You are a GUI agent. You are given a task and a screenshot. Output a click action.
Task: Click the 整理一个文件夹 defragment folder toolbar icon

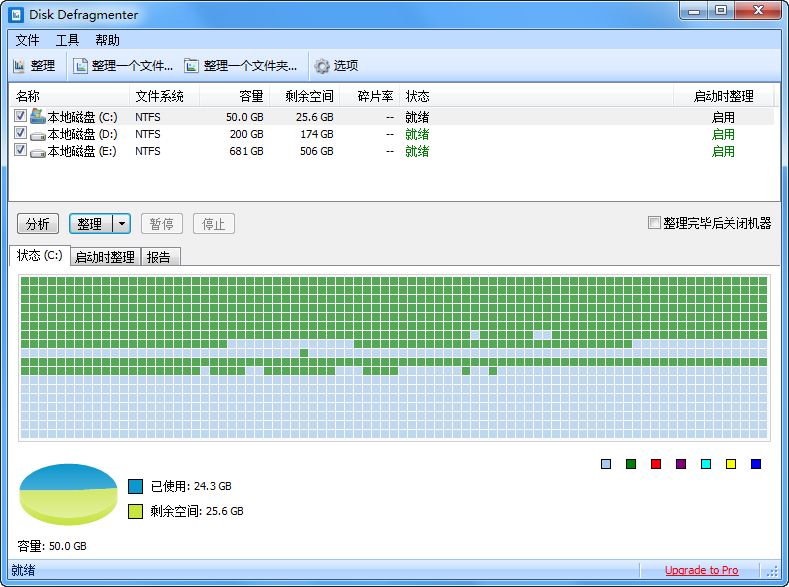click(191, 66)
